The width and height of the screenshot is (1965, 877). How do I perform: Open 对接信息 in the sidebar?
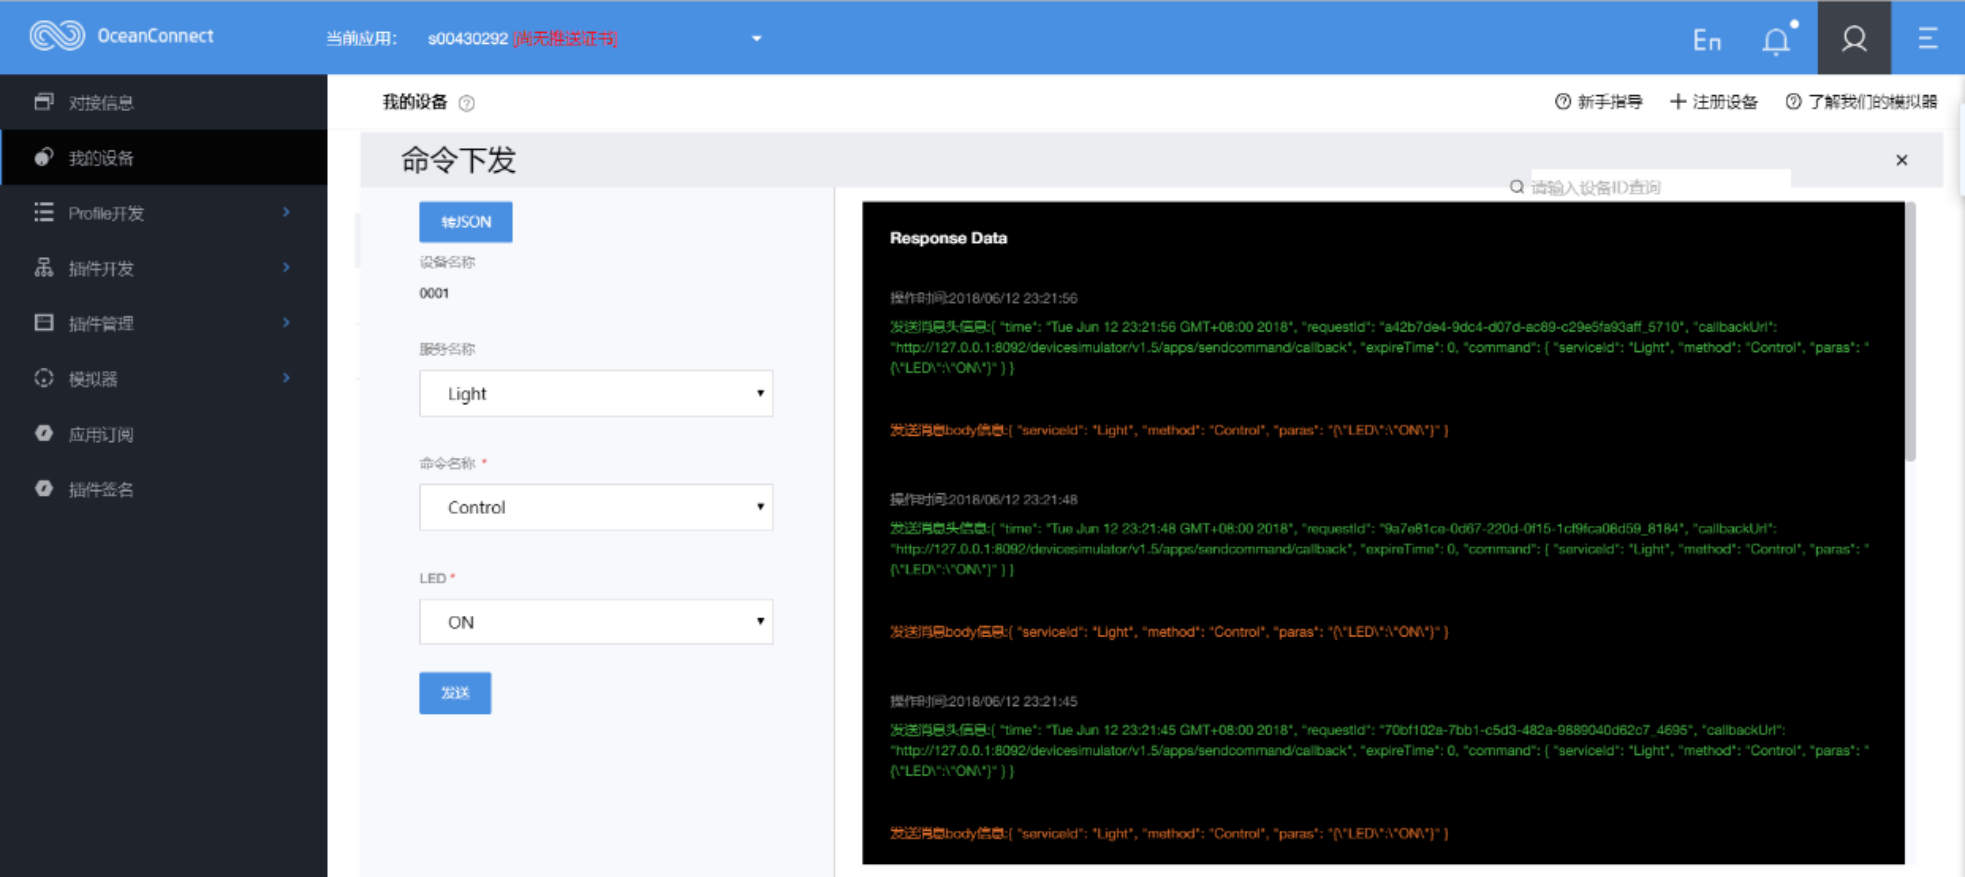click(164, 102)
